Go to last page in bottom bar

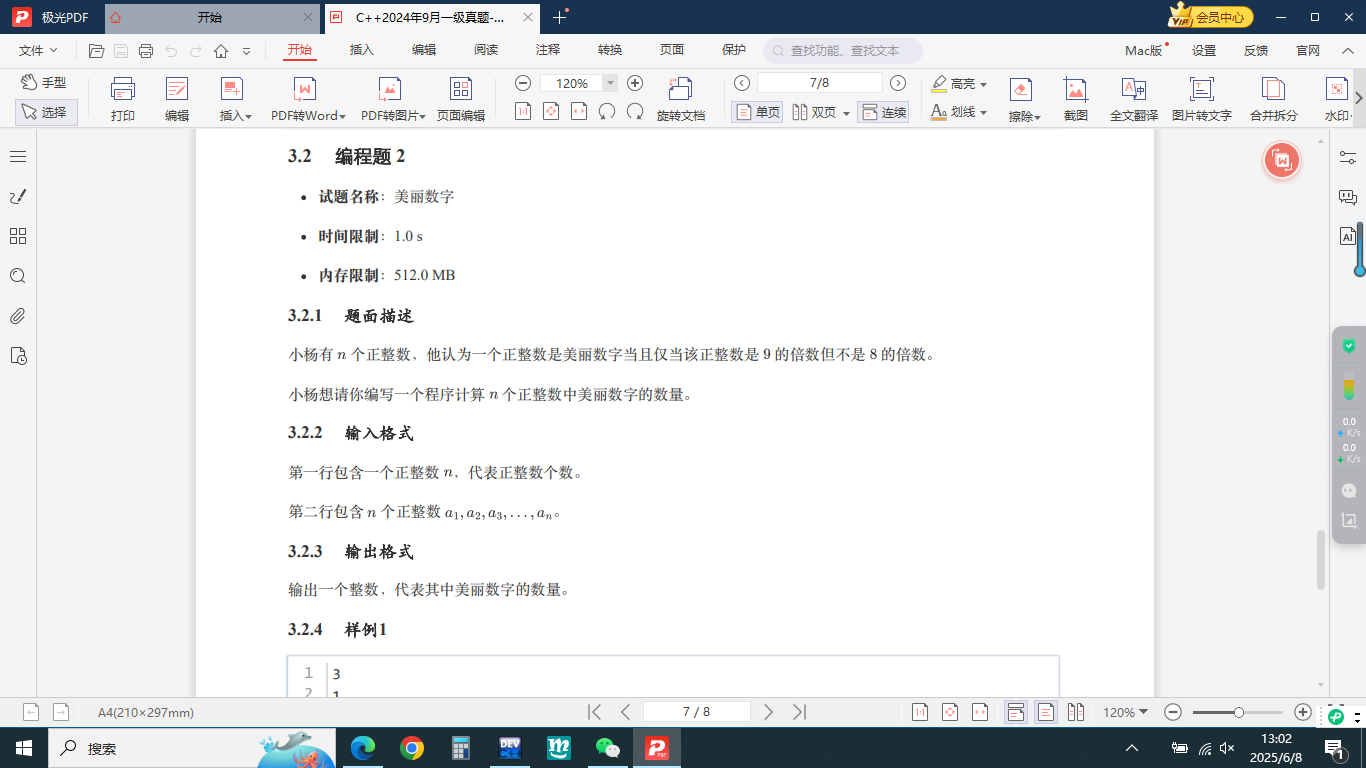(799, 712)
